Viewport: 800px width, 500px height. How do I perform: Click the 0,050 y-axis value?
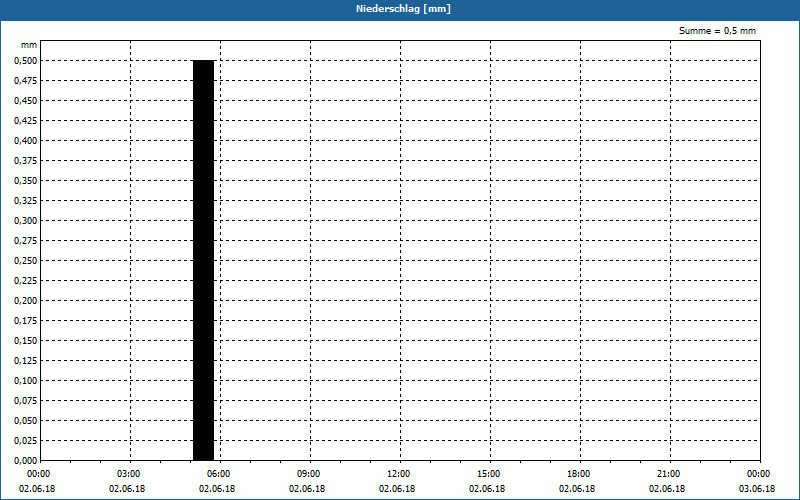(26, 421)
